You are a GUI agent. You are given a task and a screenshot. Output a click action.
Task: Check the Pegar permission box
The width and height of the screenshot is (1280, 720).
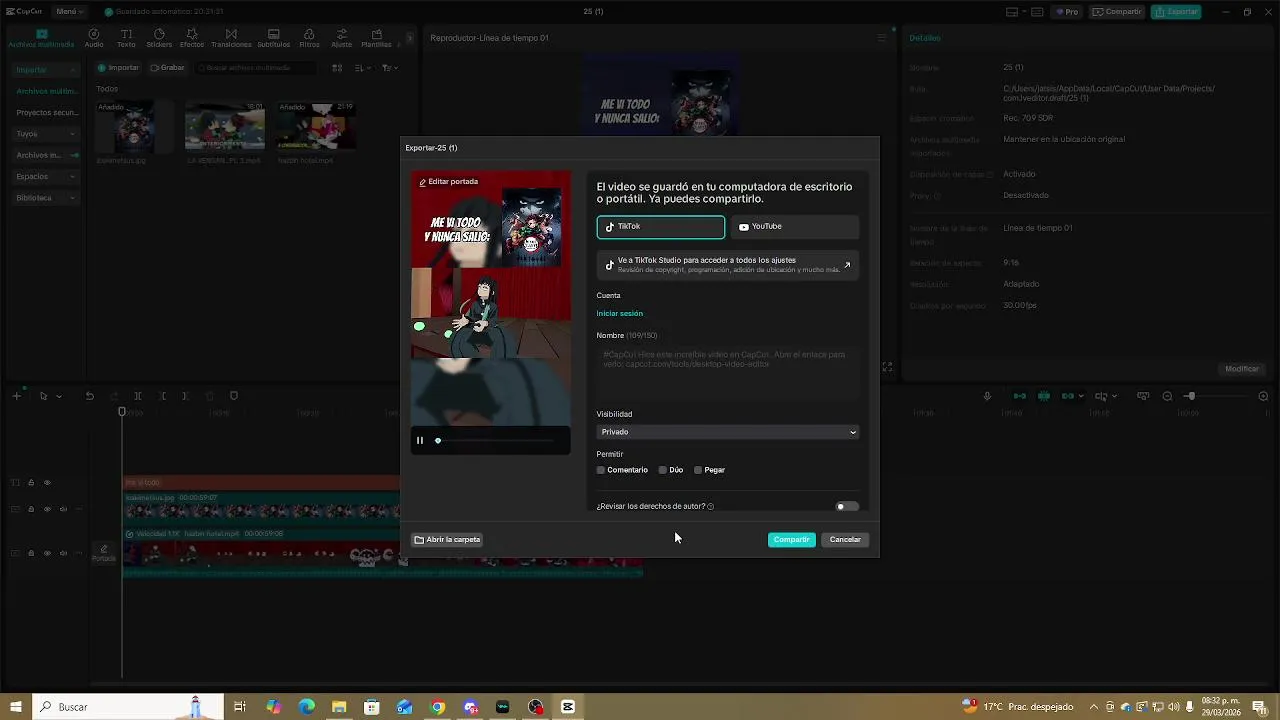[698, 470]
